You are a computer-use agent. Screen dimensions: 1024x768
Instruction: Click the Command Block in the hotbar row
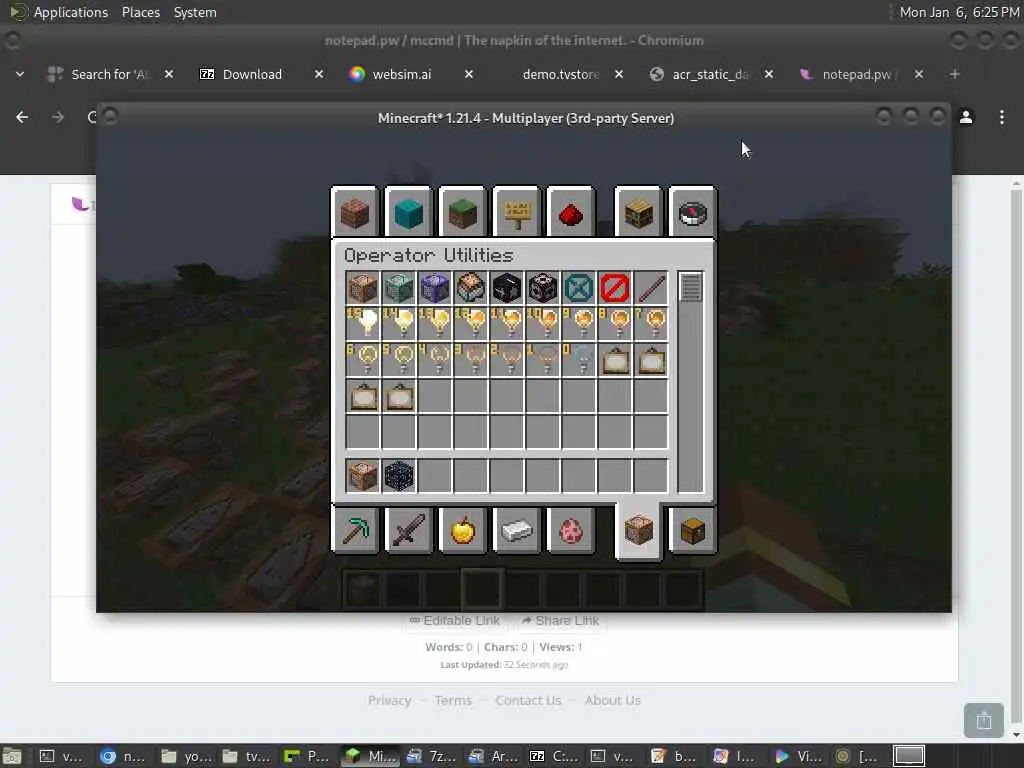(362, 475)
